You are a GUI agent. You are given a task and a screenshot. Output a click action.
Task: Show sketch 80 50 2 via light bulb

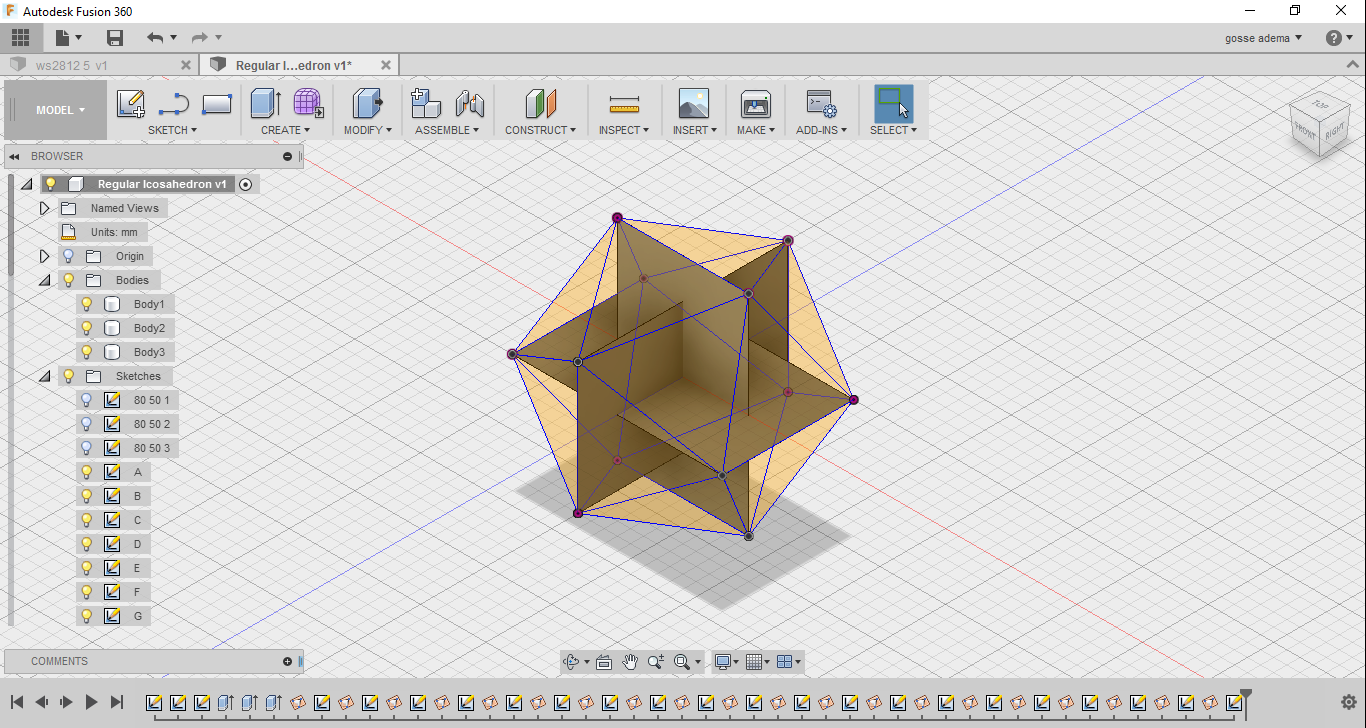click(x=87, y=424)
